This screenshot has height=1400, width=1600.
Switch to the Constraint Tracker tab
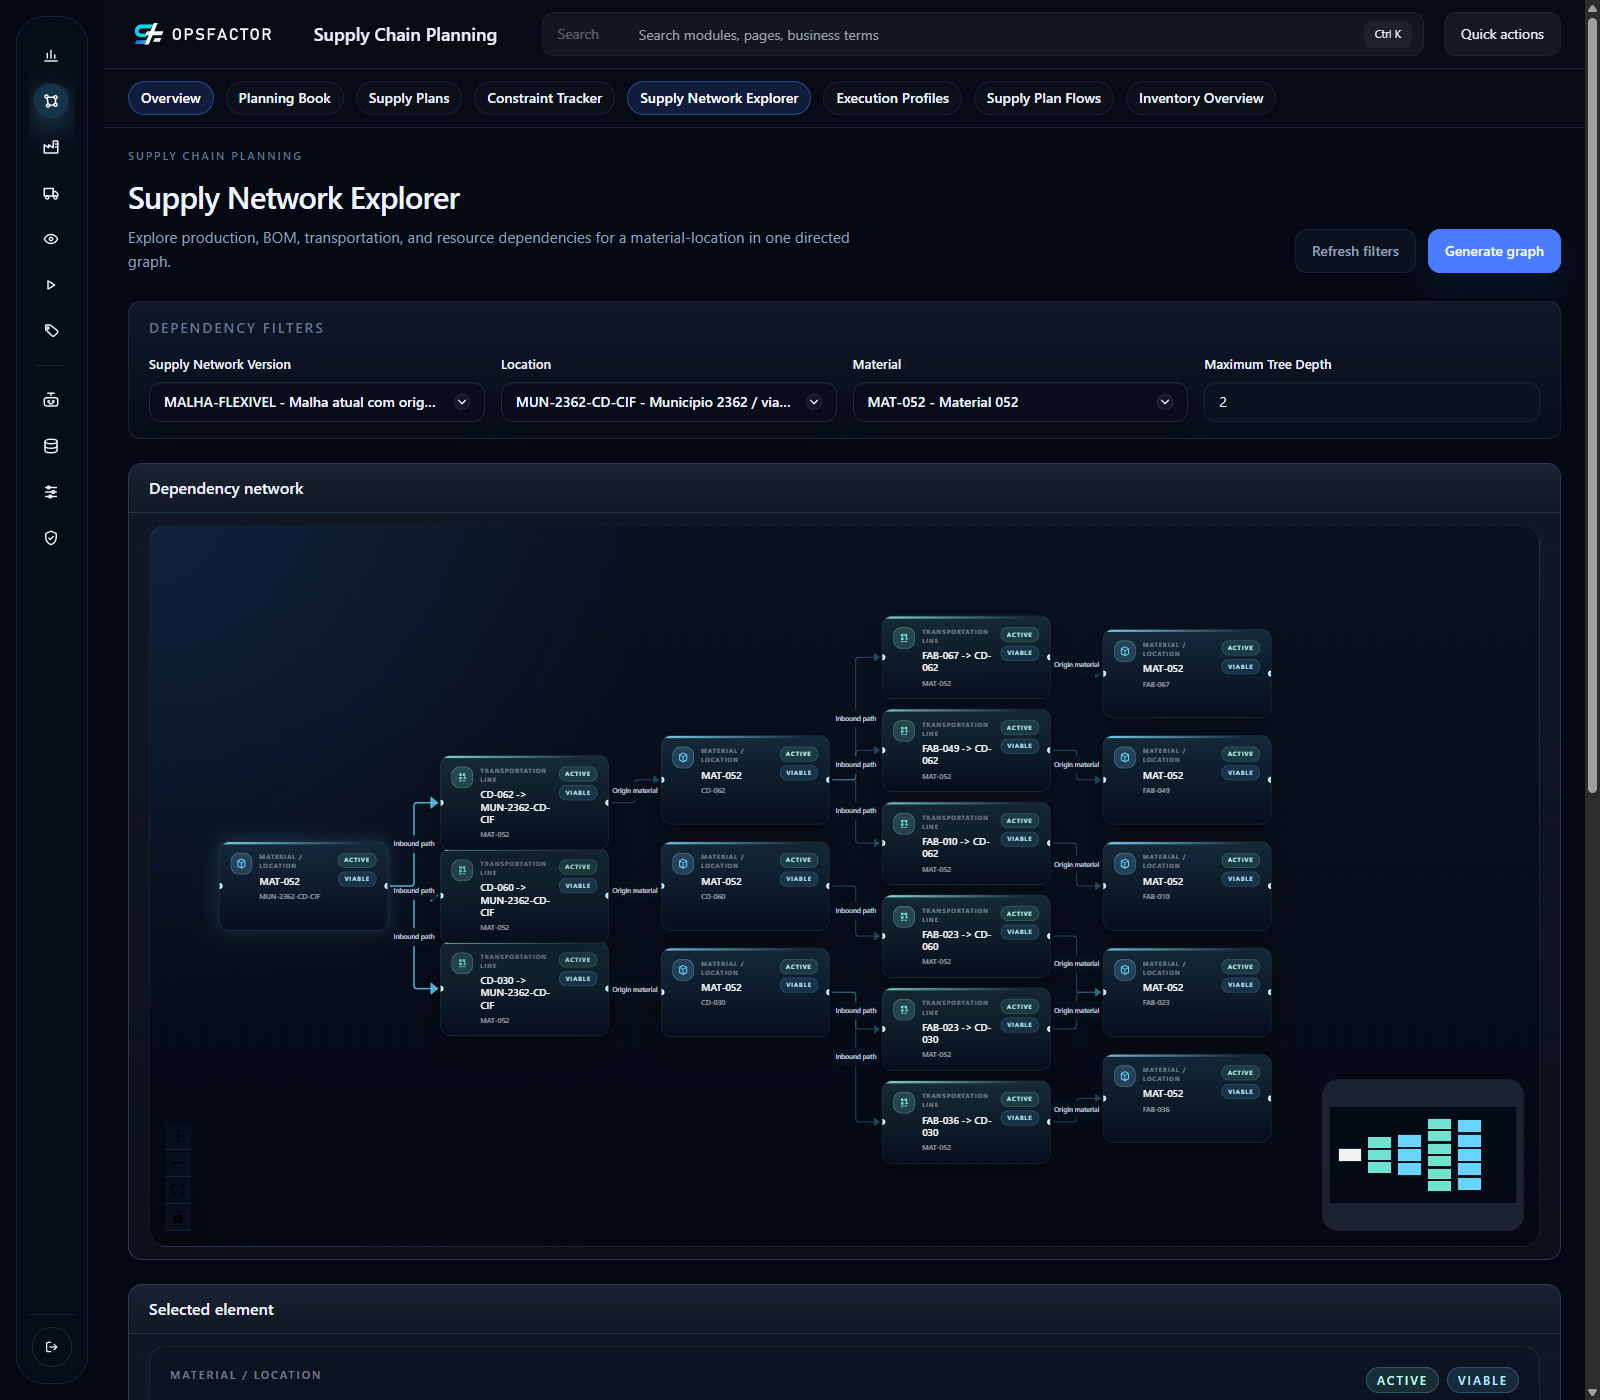pyautogui.click(x=545, y=98)
